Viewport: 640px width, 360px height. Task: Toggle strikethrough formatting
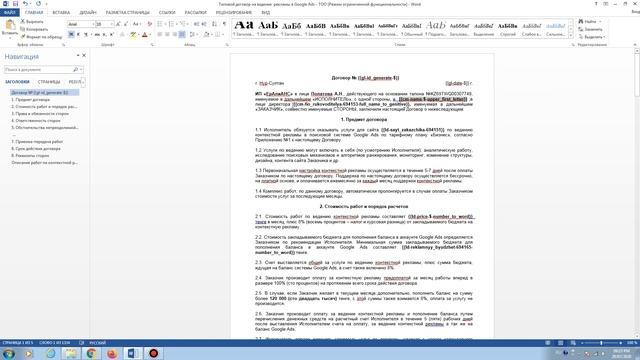[x=97, y=35]
